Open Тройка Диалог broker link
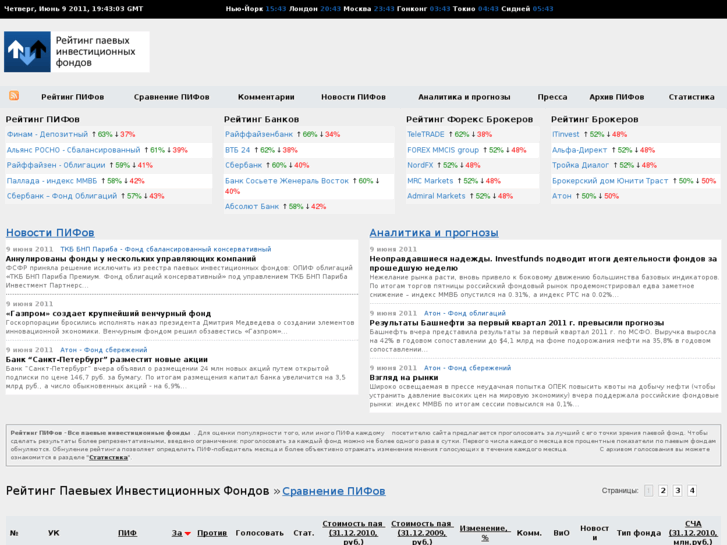The image size is (727, 545). (x=580, y=165)
